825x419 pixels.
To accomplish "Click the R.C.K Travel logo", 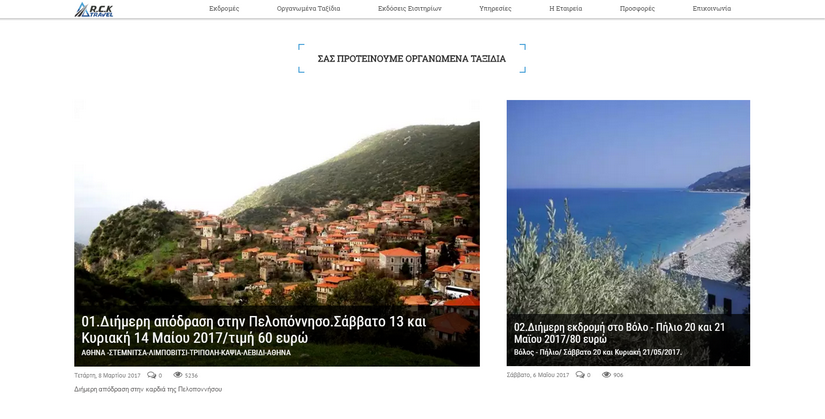I will 94,9.
